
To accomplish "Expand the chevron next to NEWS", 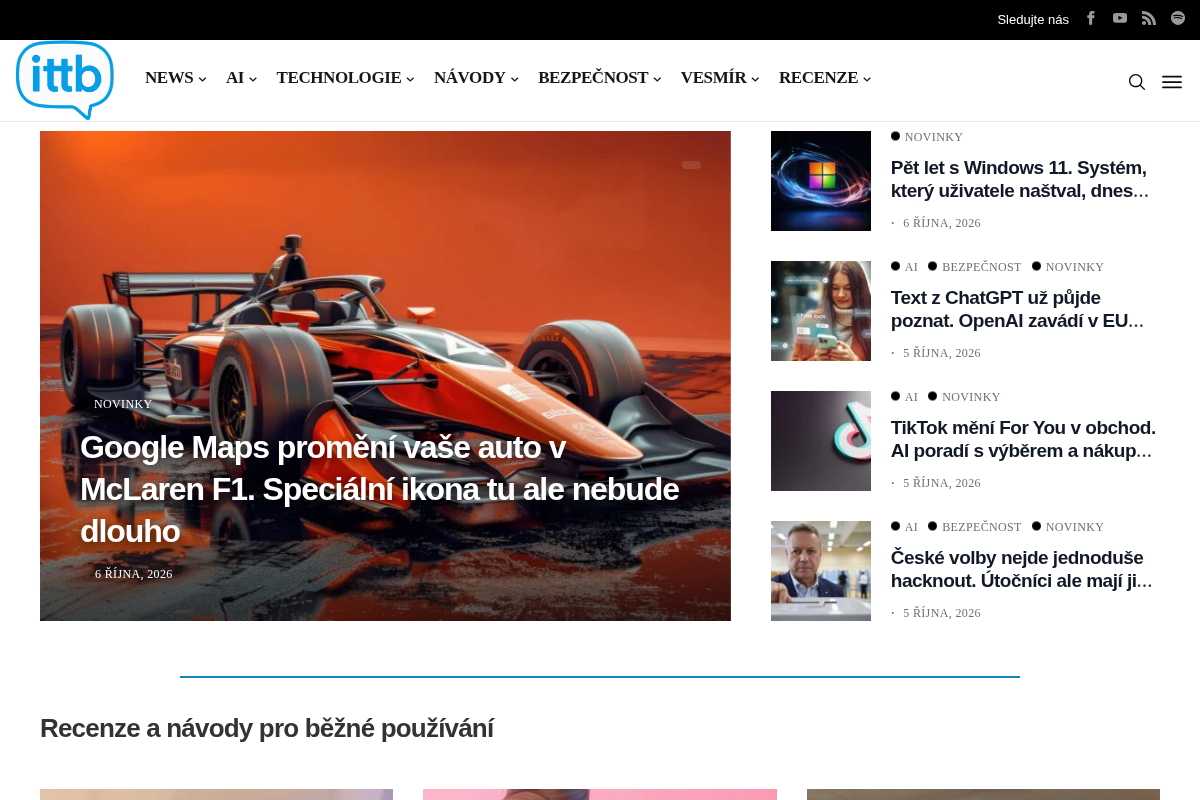I will (202, 79).
